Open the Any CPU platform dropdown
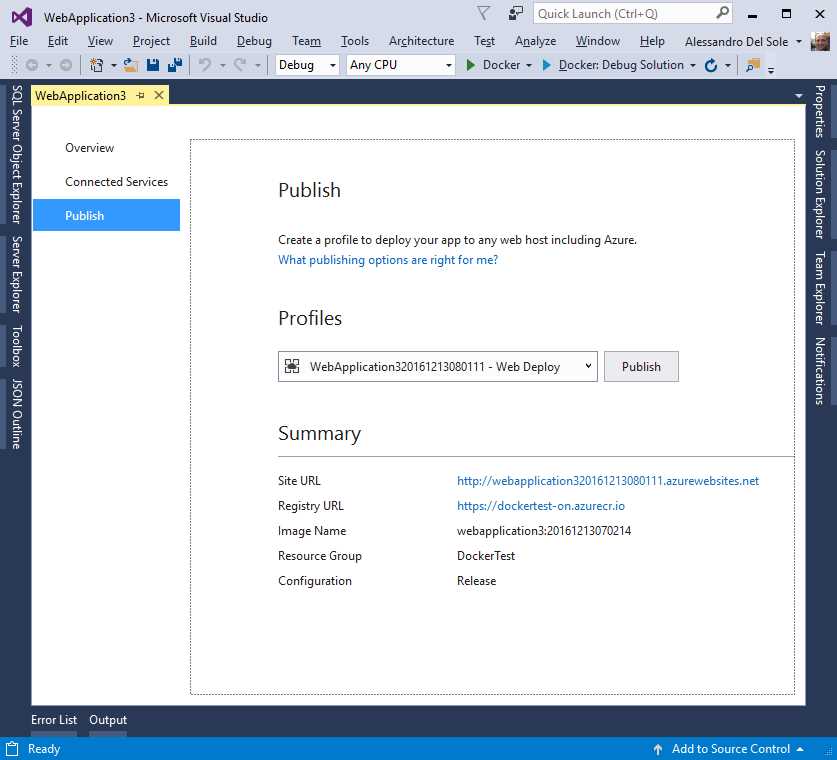Screen dimensions: 837x760 399,65
